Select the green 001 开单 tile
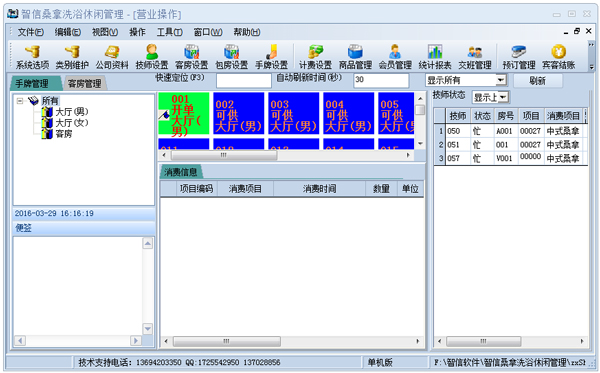Image resolution: width=600 pixels, height=373 pixels. click(x=184, y=113)
